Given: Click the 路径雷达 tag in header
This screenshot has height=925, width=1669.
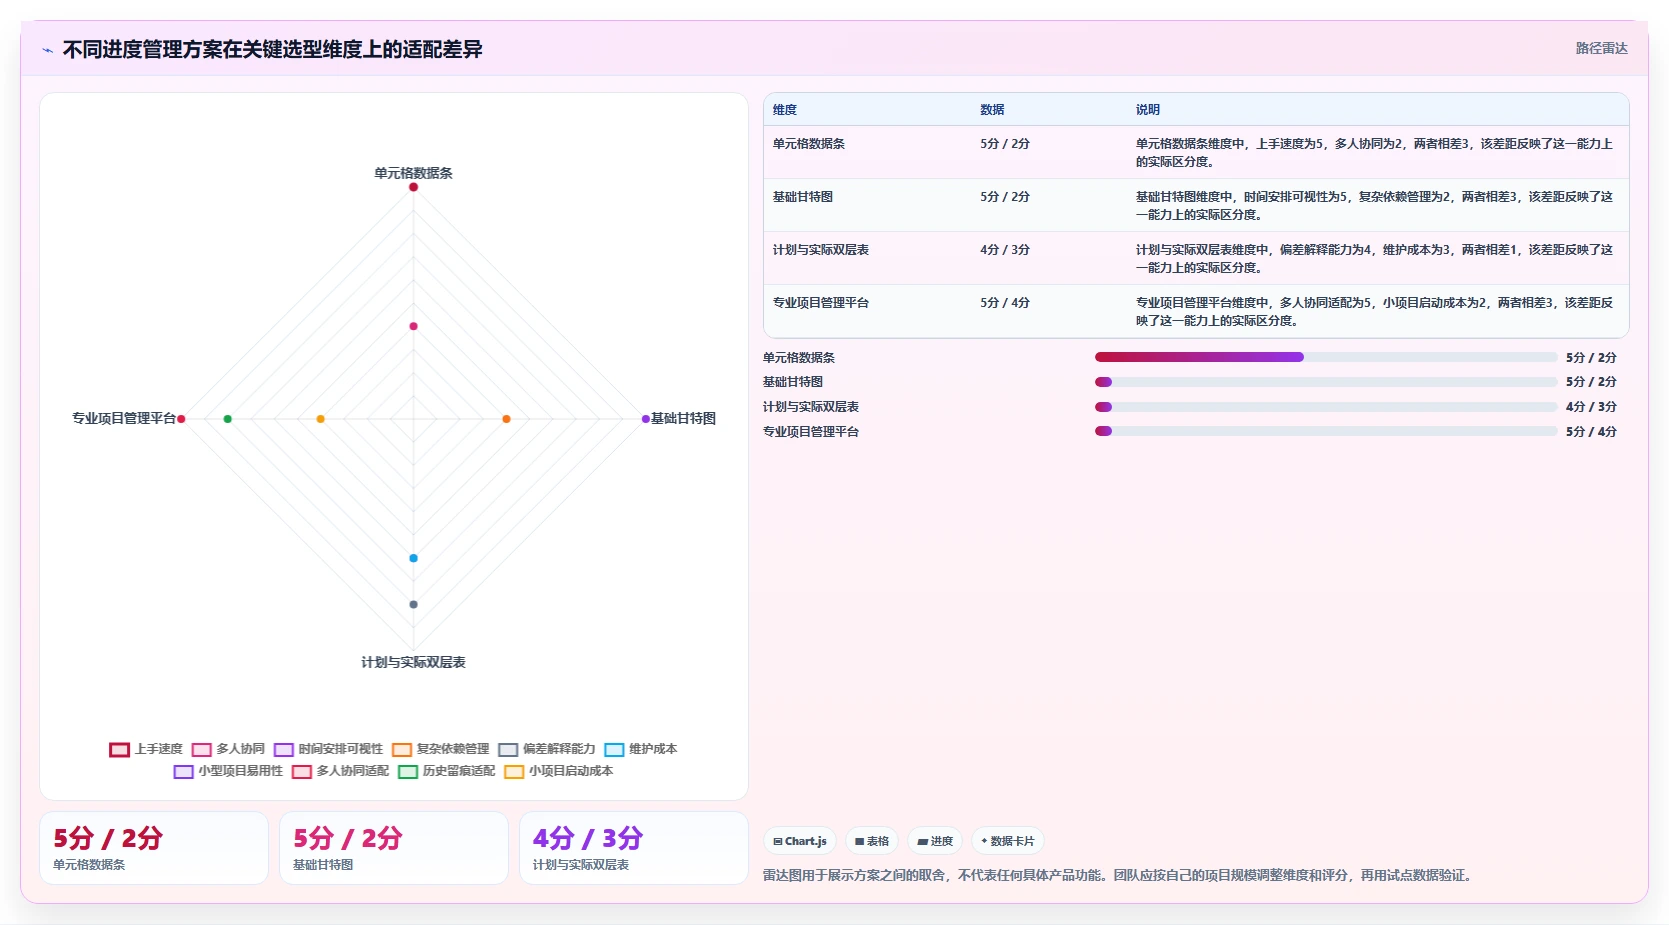Looking at the screenshot, I should (1602, 48).
